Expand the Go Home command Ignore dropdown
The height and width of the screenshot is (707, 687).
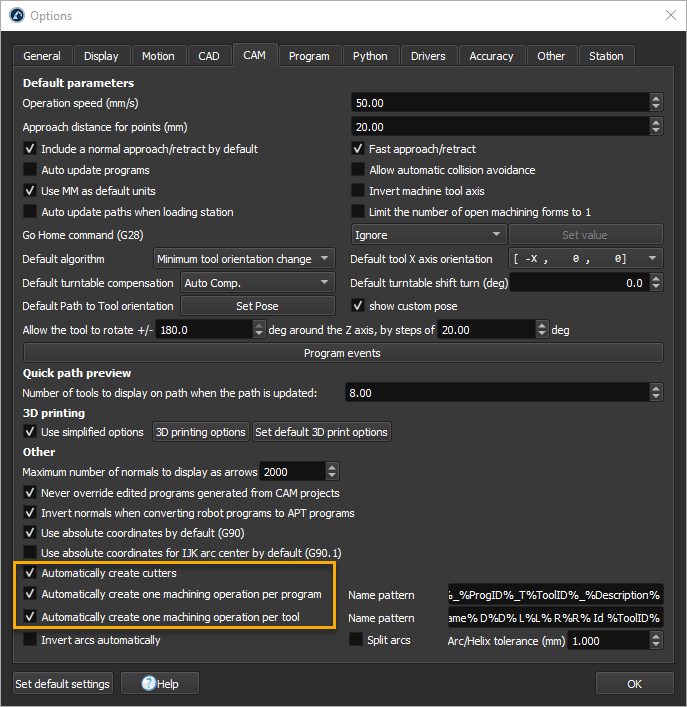pos(428,235)
